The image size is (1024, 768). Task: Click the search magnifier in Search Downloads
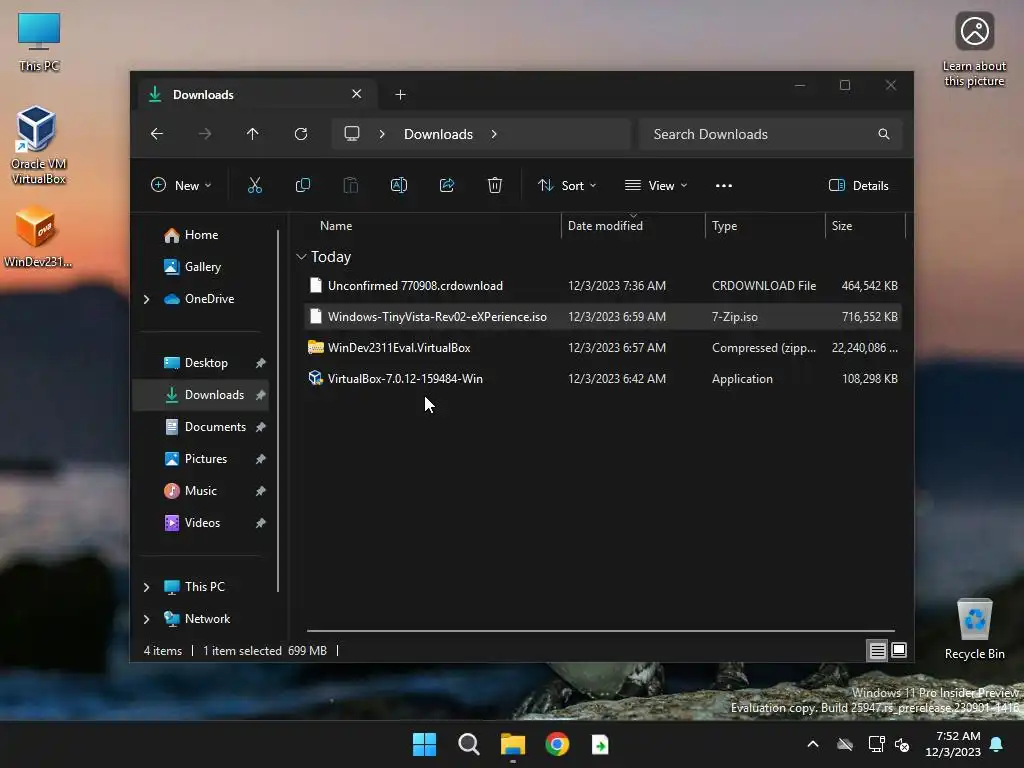884,134
